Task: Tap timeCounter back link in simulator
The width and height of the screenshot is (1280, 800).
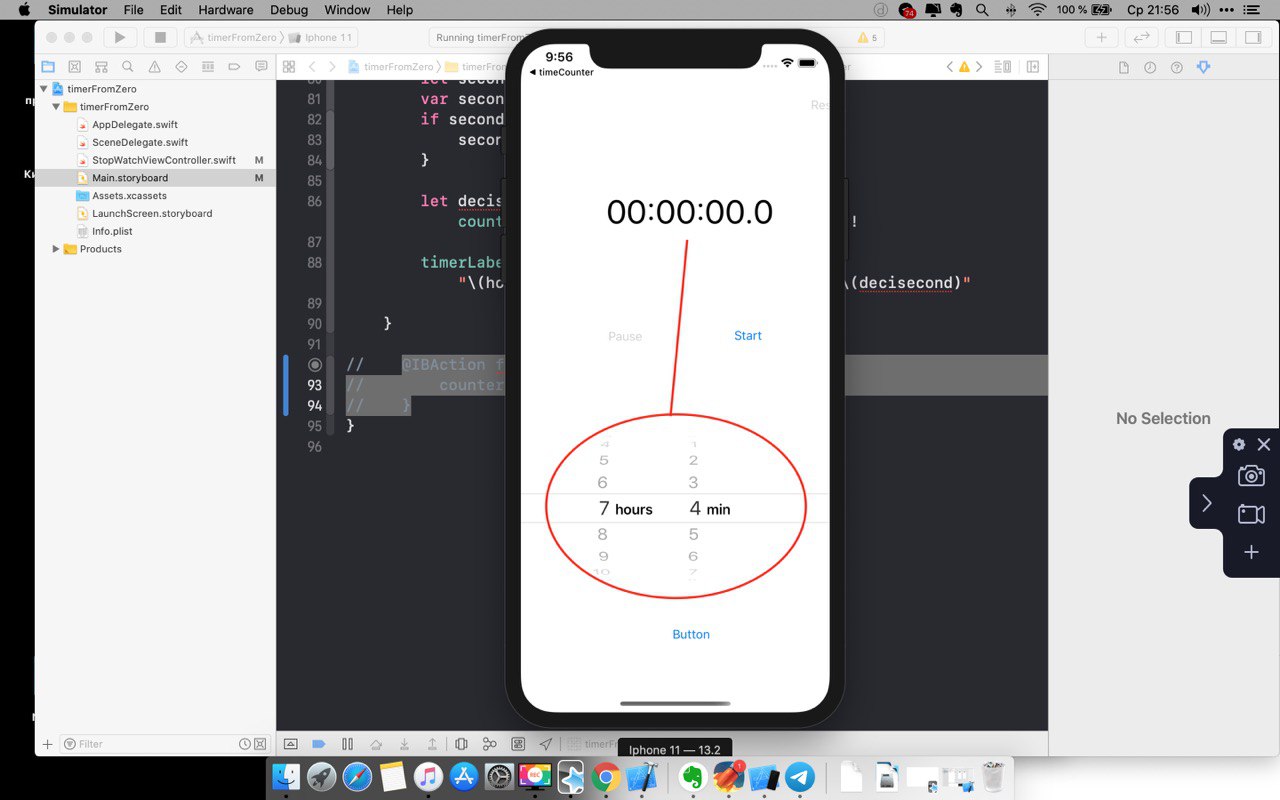Action: [x=561, y=72]
